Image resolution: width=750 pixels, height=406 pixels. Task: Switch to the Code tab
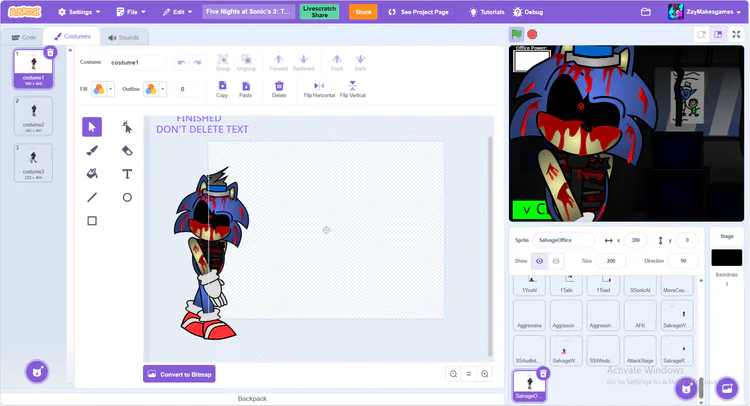tap(23, 37)
